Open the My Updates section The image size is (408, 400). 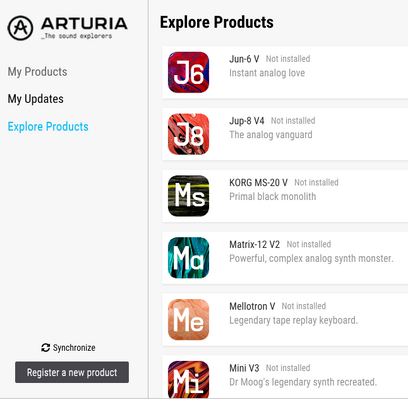coord(36,99)
